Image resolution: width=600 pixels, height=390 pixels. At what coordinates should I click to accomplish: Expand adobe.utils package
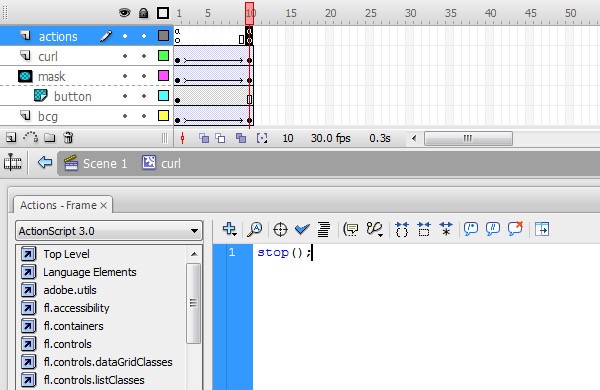click(28, 290)
